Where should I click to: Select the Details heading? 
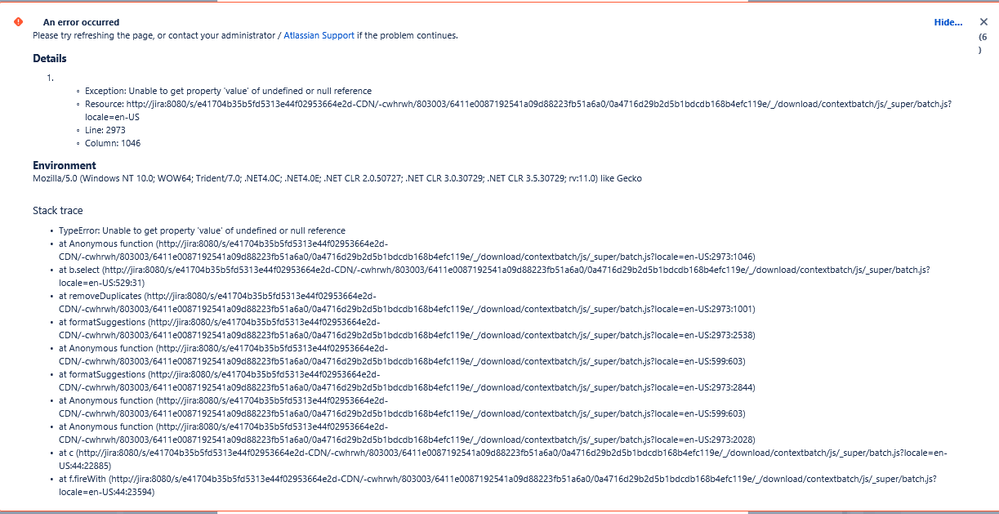pyautogui.click(x=50, y=59)
